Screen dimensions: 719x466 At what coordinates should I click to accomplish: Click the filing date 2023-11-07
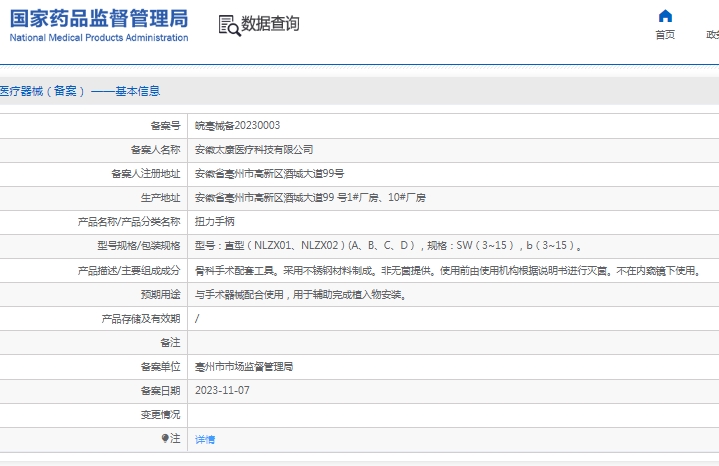[222, 390]
